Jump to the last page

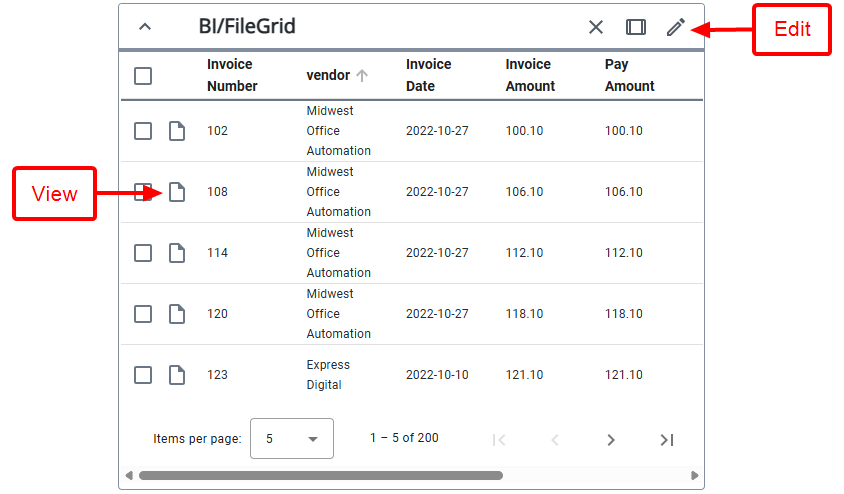pyautogui.click(x=667, y=440)
